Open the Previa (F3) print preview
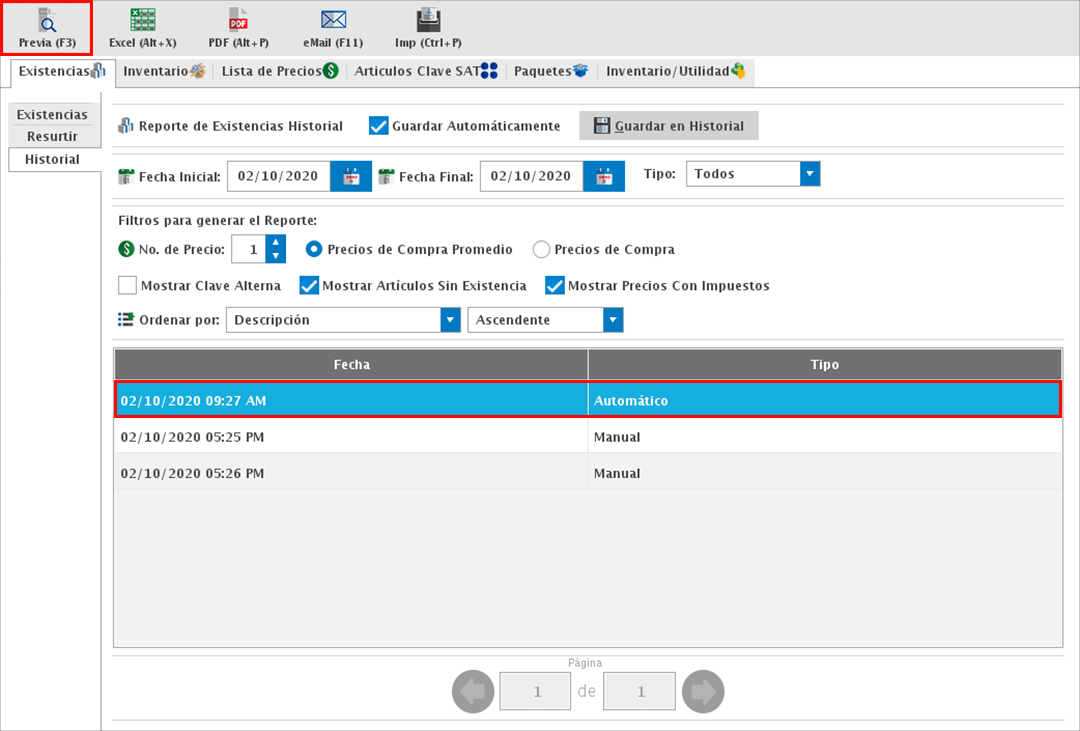 point(47,28)
